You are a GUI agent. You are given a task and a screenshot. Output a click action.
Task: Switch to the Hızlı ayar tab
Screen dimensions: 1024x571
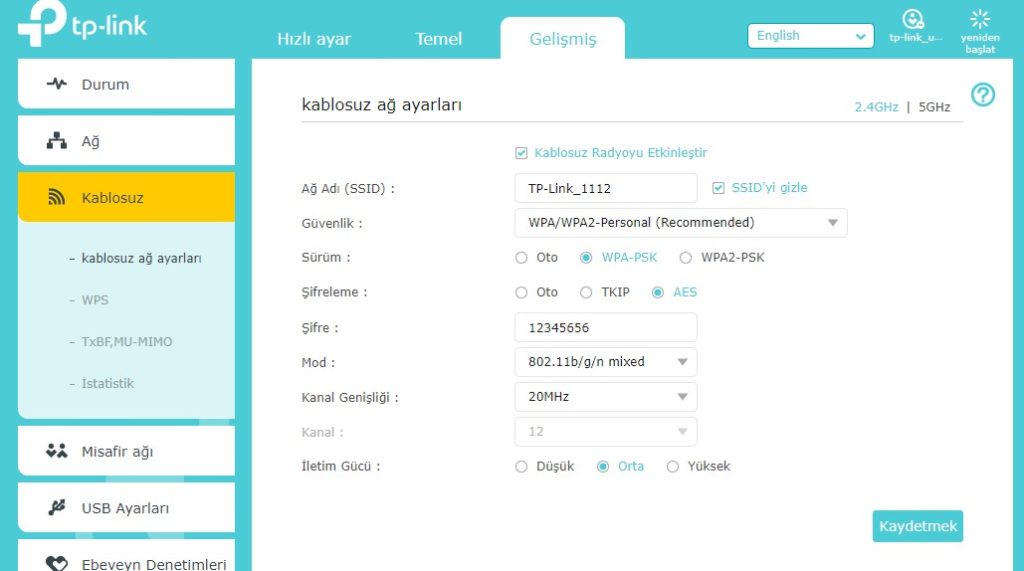click(x=313, y=39)
